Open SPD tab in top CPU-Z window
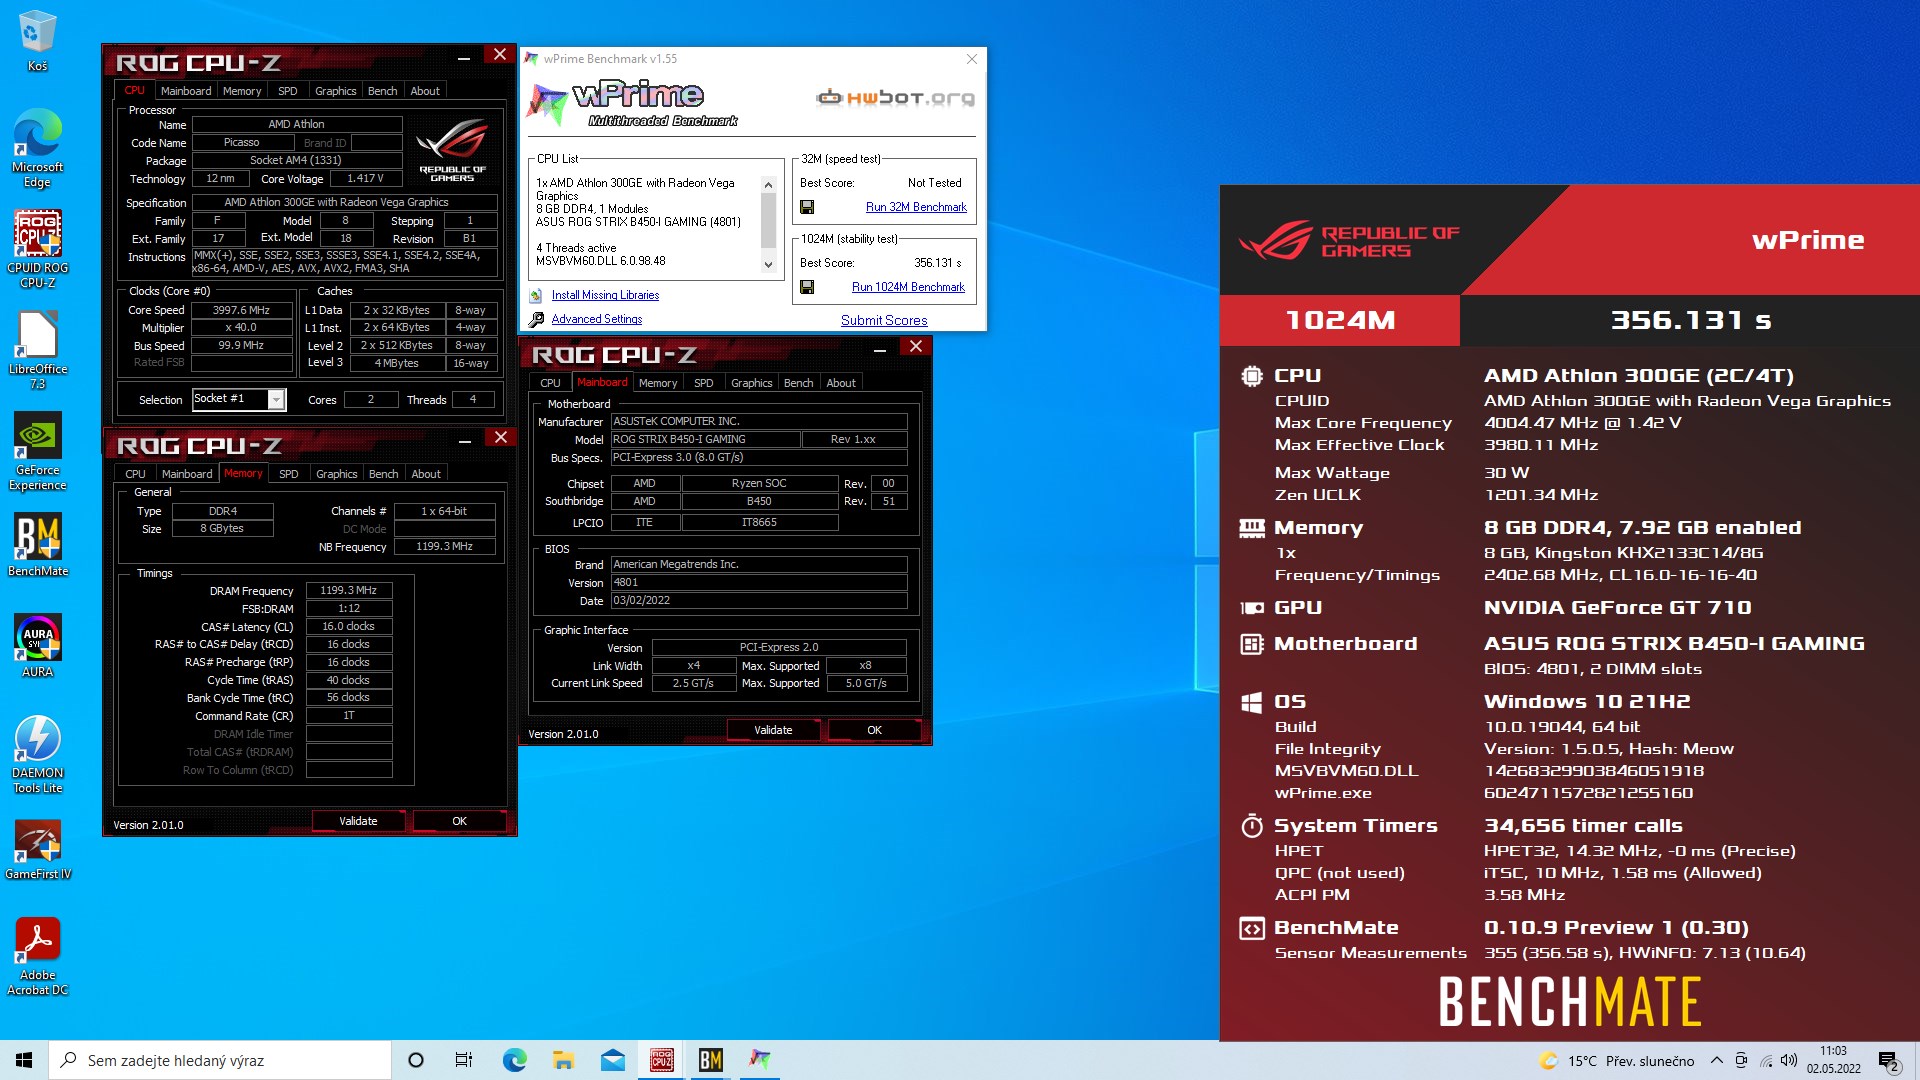 coord(288,91)
